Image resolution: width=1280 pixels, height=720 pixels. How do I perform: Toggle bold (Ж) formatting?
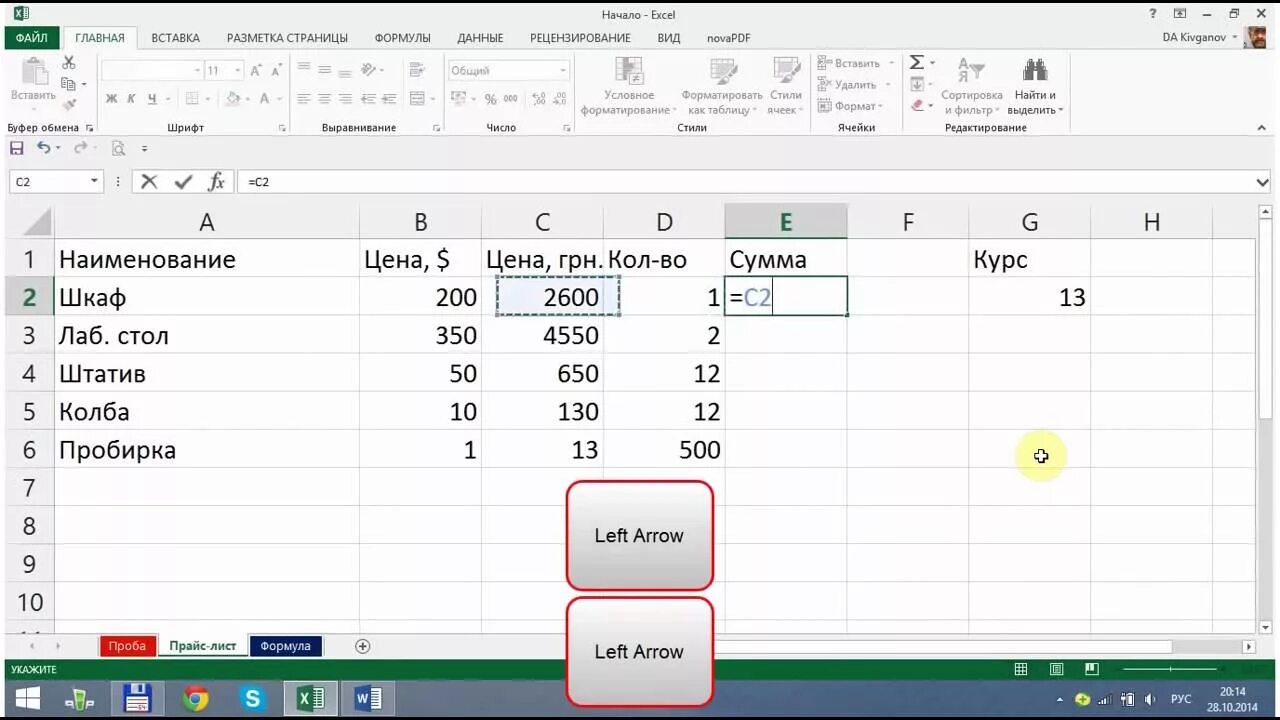[112, 99]
